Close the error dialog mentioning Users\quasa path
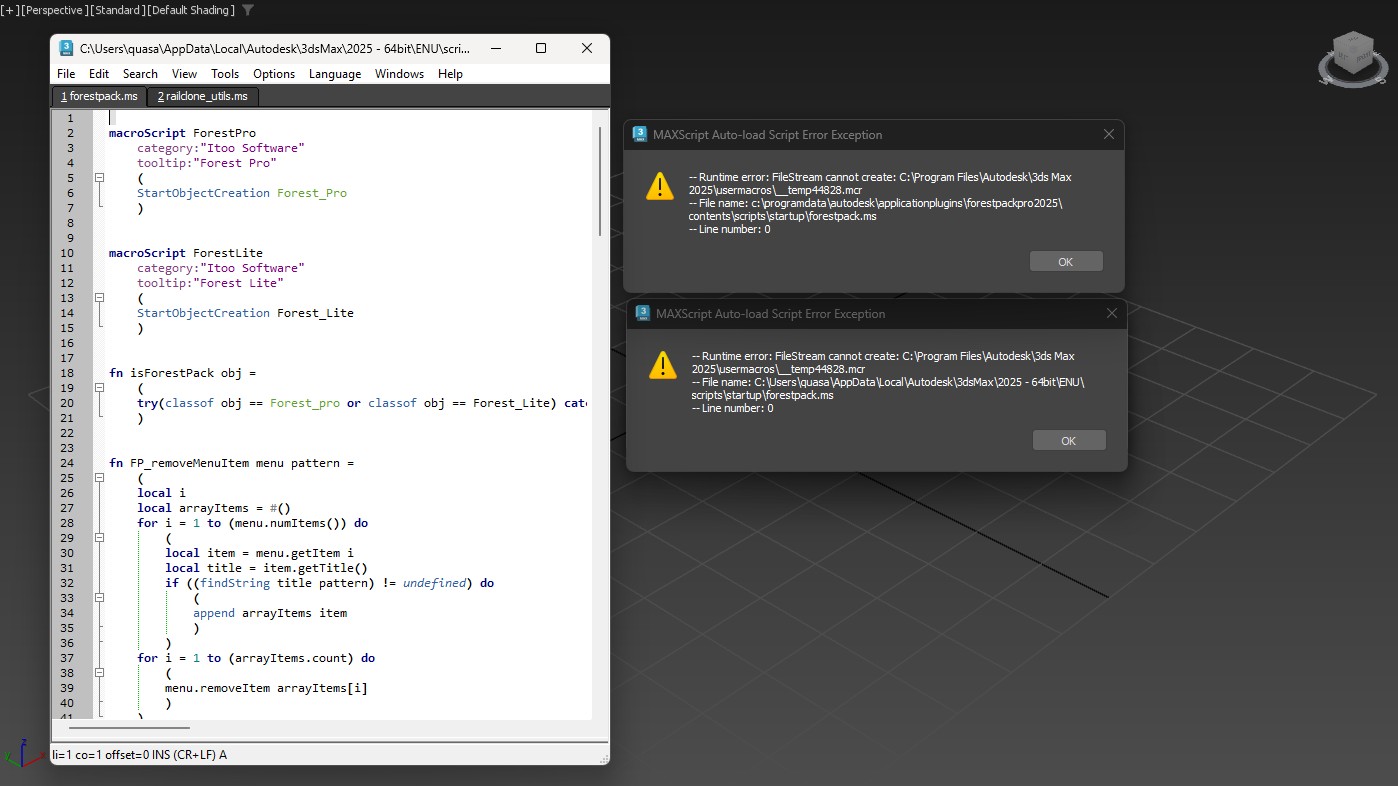Screen dimensions: 1398x786 tap(1111, 313)
